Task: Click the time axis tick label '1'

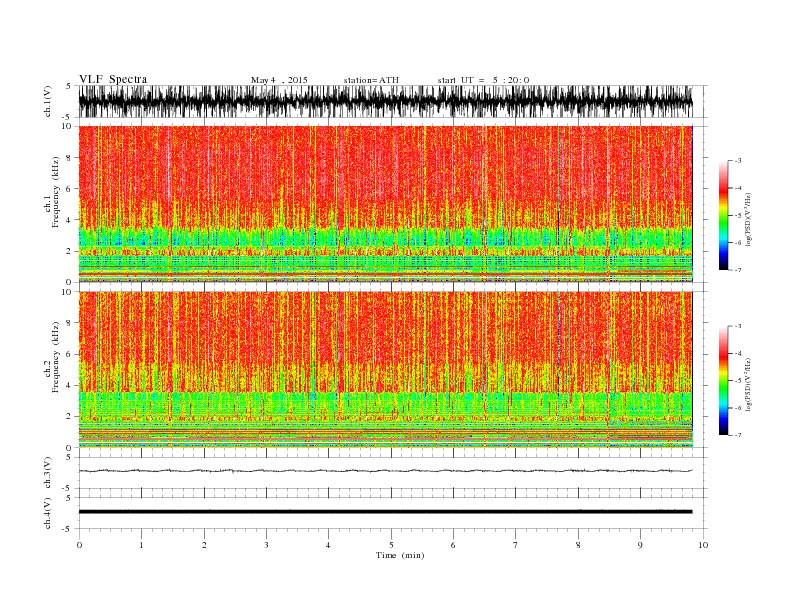Action: pyautogui.click(x=141, y=545)
